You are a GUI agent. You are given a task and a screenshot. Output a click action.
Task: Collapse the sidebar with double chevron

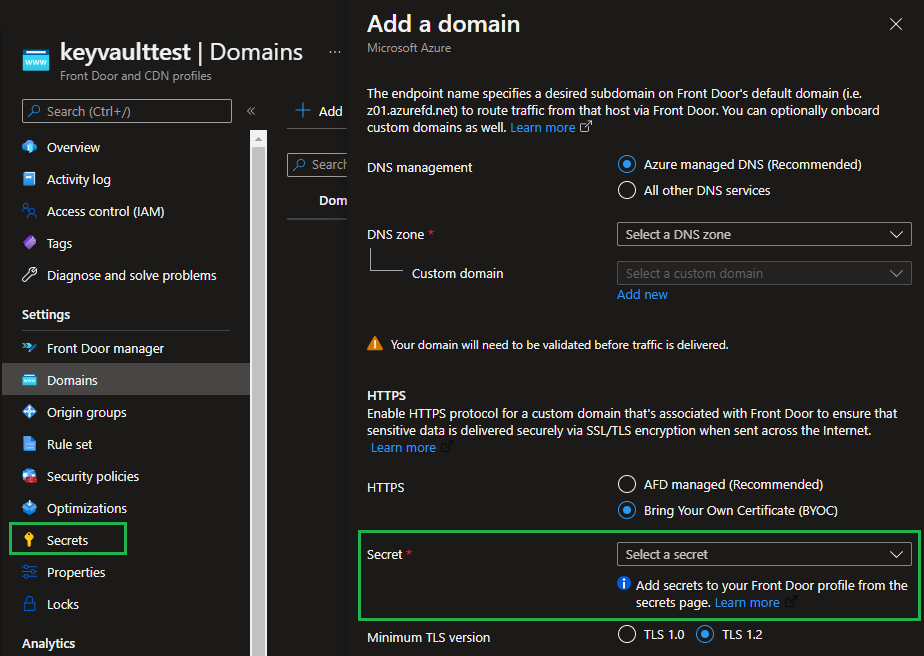(x=251, y=111)
